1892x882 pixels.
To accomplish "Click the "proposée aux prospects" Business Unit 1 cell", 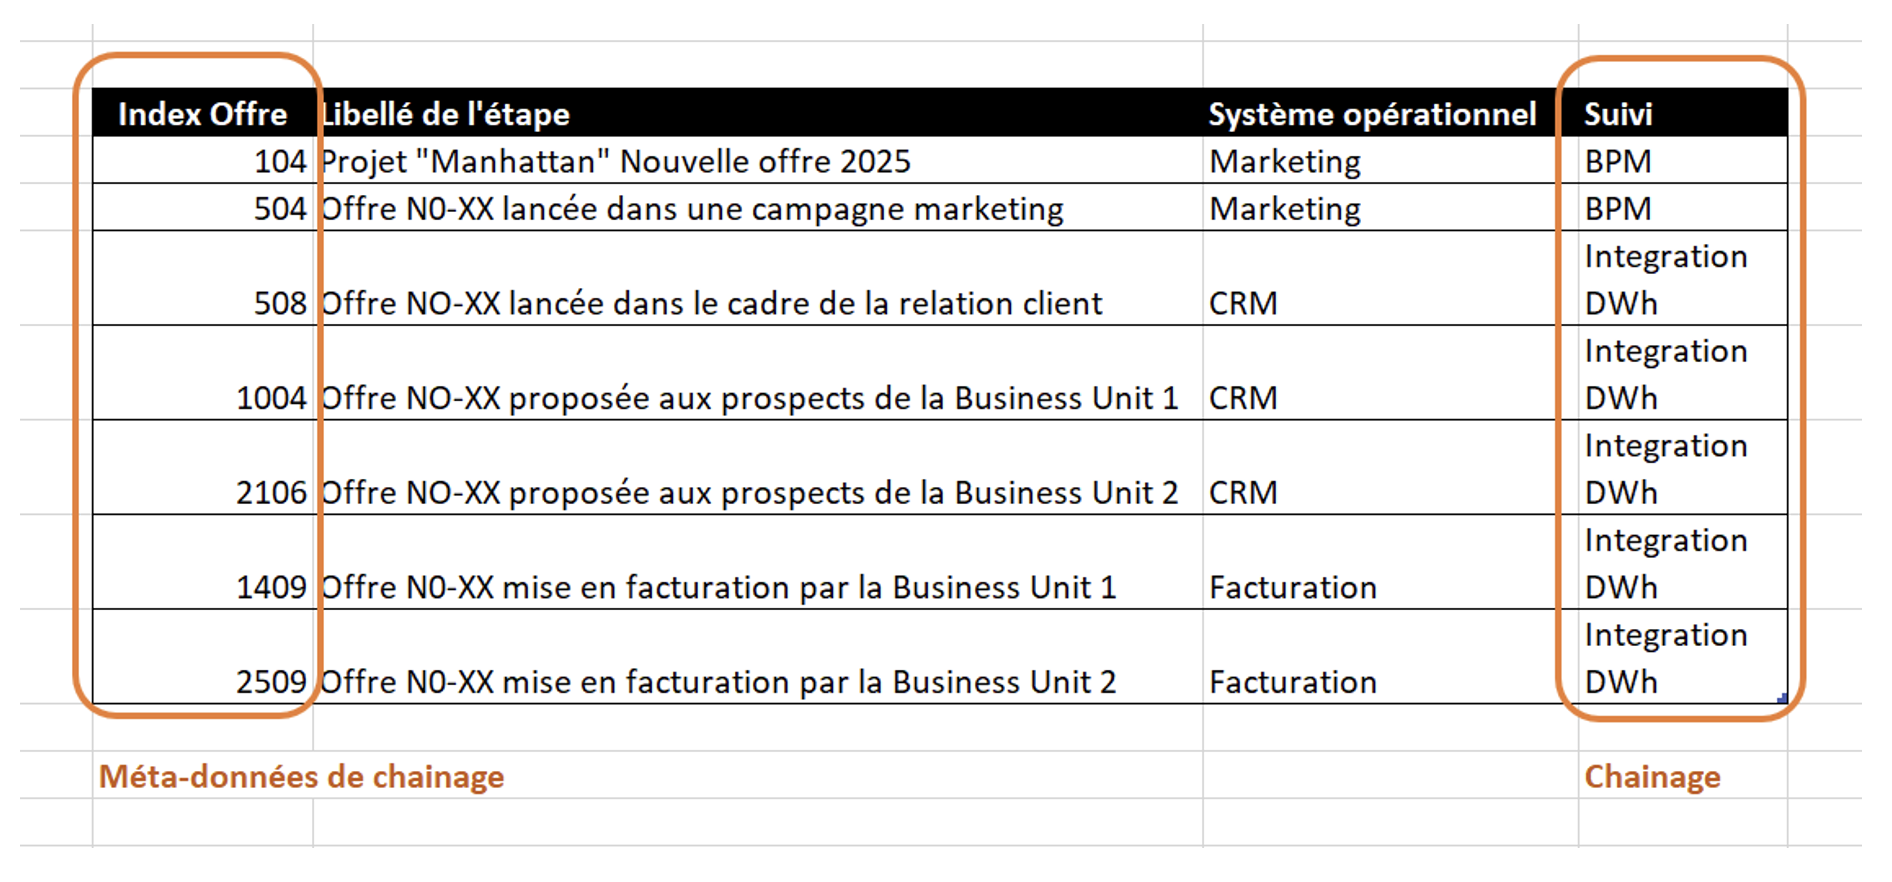I will pyautogui.click(x=749, y=398).
